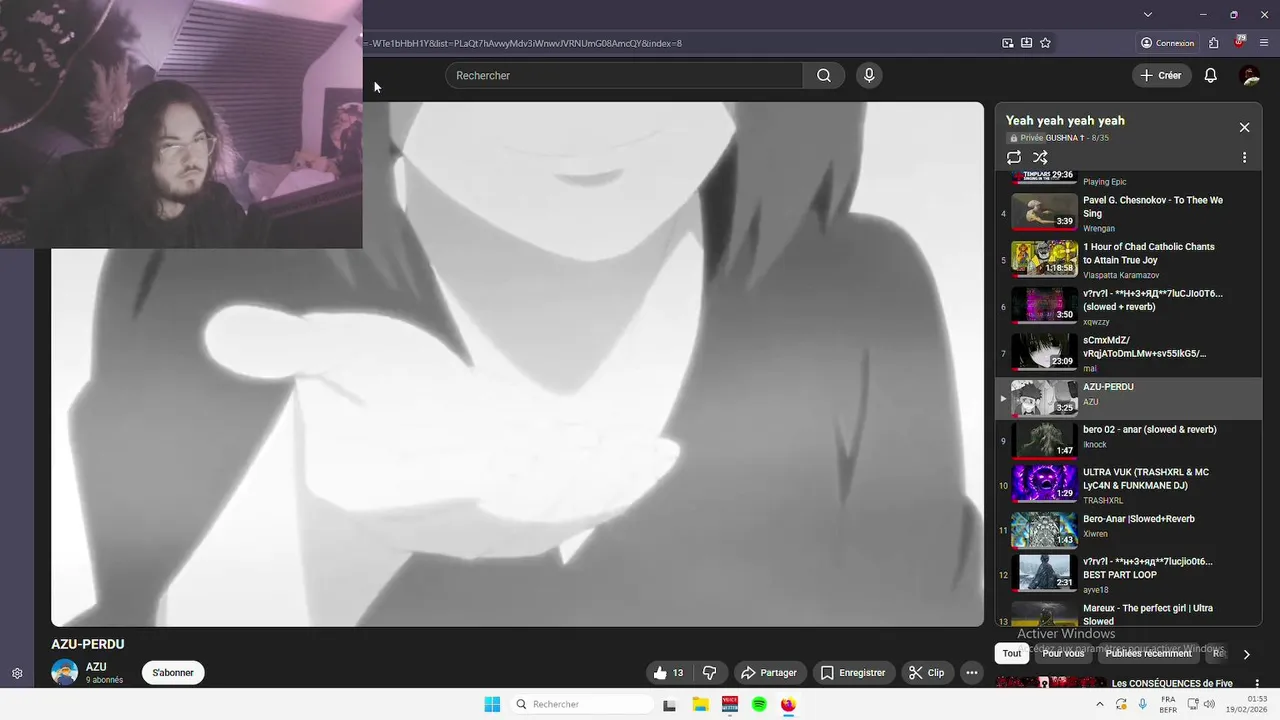Show hidden system tray icons
Image resolution: width=1280 pixels, height=720 pixels.
[1100, 704]
